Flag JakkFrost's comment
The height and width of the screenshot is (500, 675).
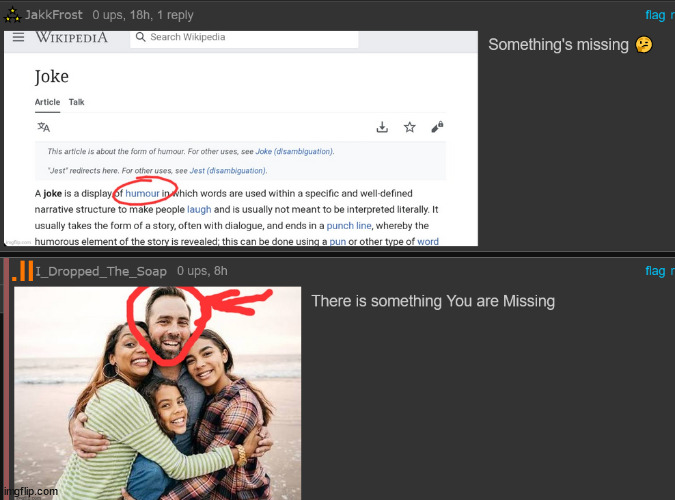point(655,15)
